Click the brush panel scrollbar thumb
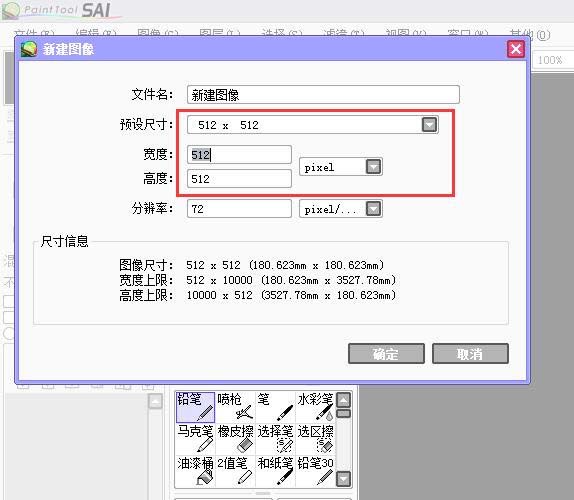This screenshot has height=500, width=574. (343, 414)
